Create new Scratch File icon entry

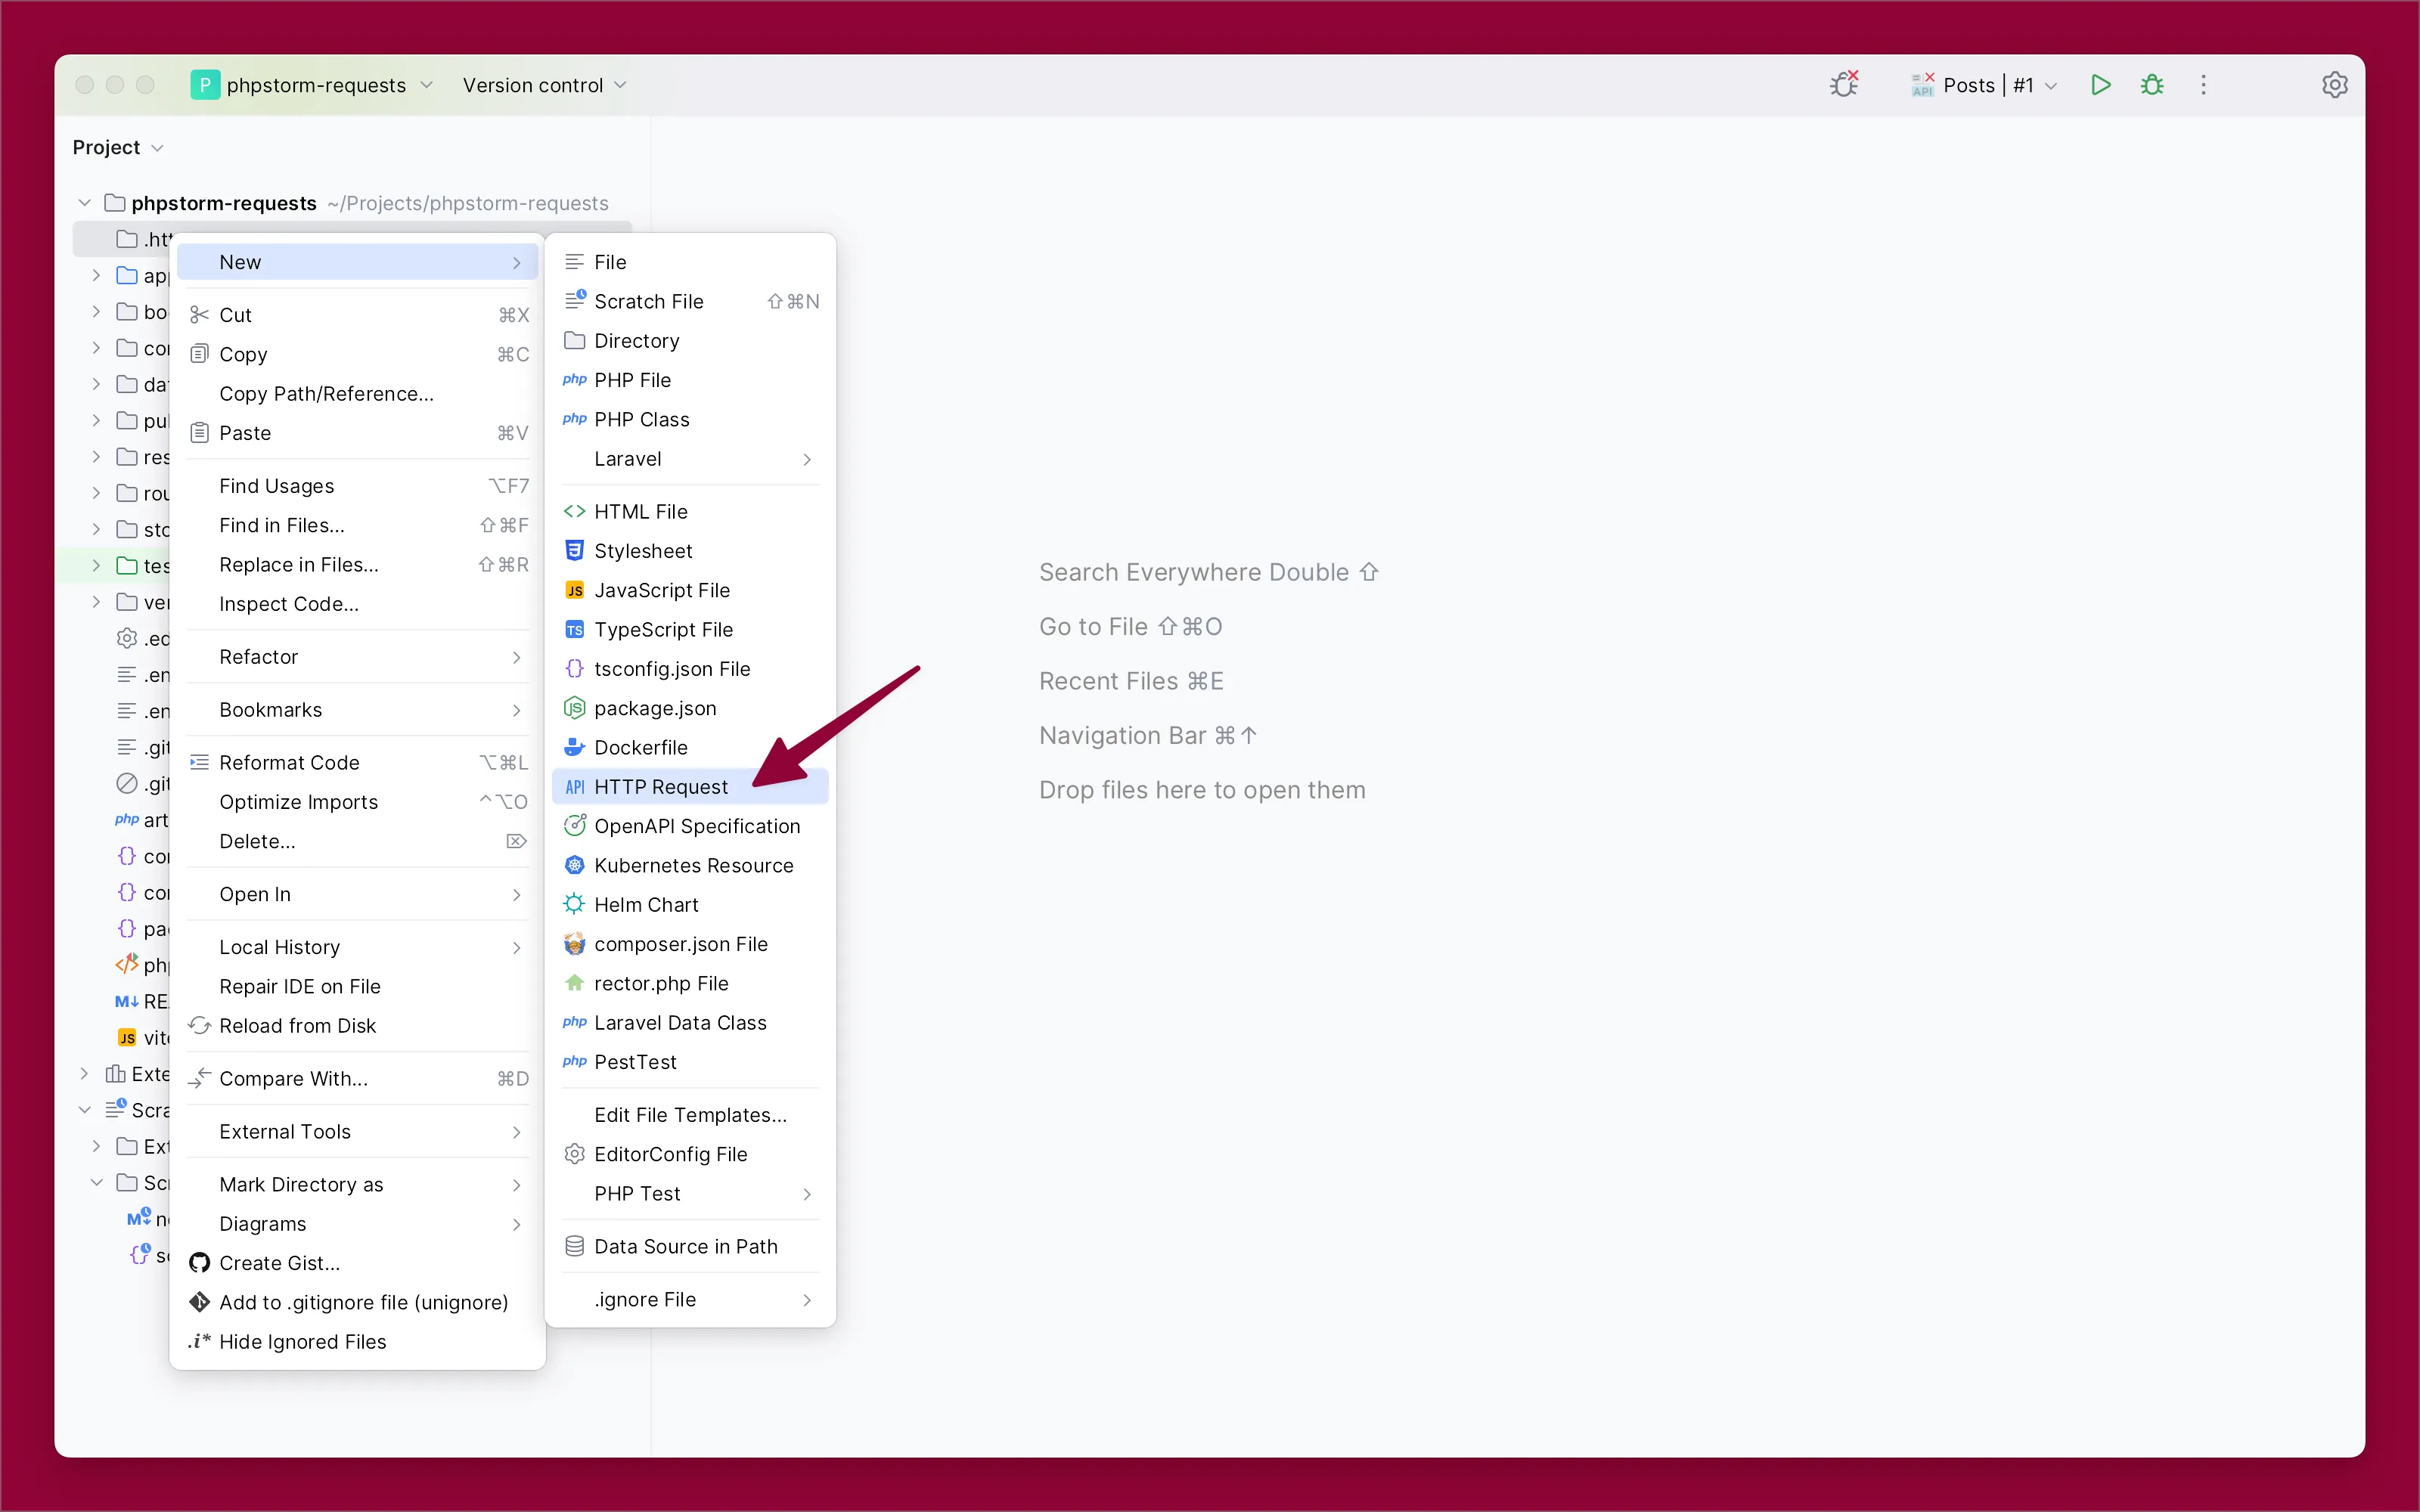pos(690,301)
